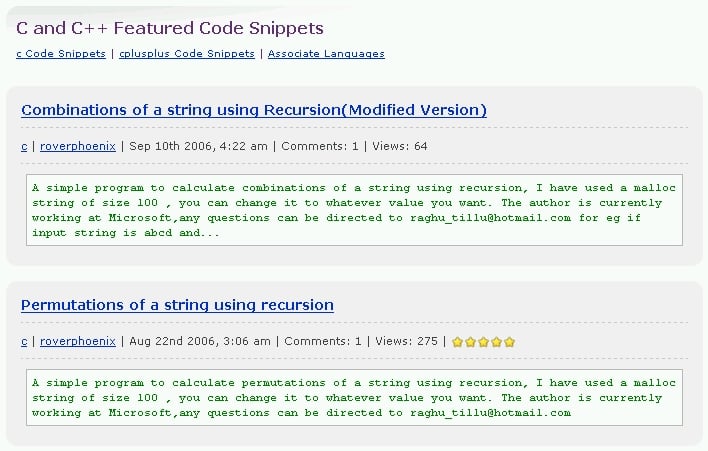This screenshot has height=451, width=708.
Task: Click the third gold rating star
Action: [x=483, y=342]
